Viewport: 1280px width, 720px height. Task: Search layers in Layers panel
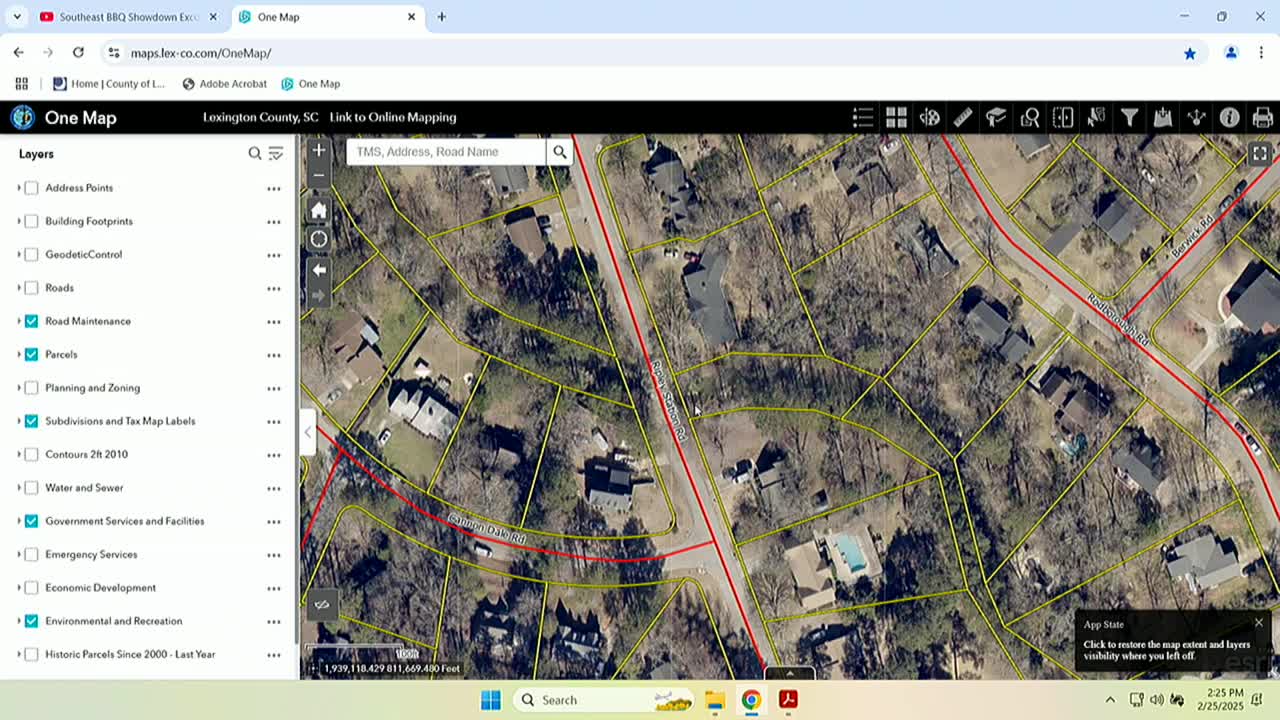click(255, 154)
